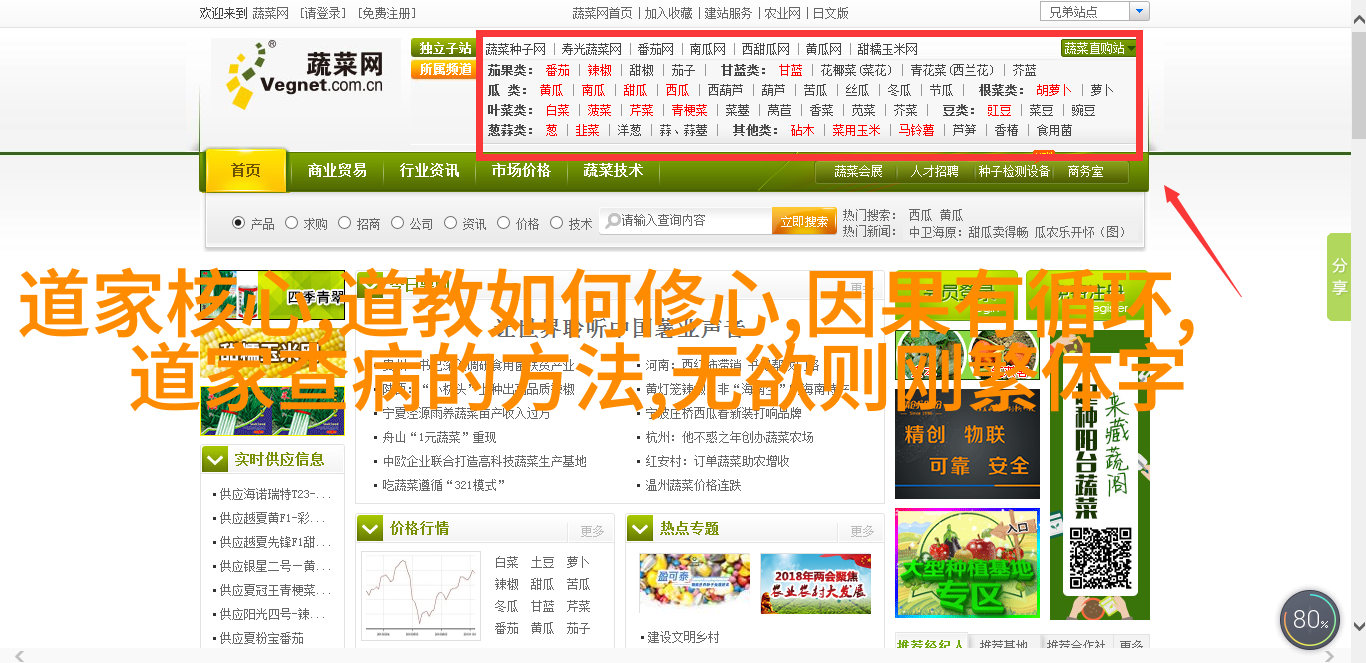1366x663 pixels.
Task: Open the price trend chart thumbnail
Action: pyautogui.click(x=421, y=597)
